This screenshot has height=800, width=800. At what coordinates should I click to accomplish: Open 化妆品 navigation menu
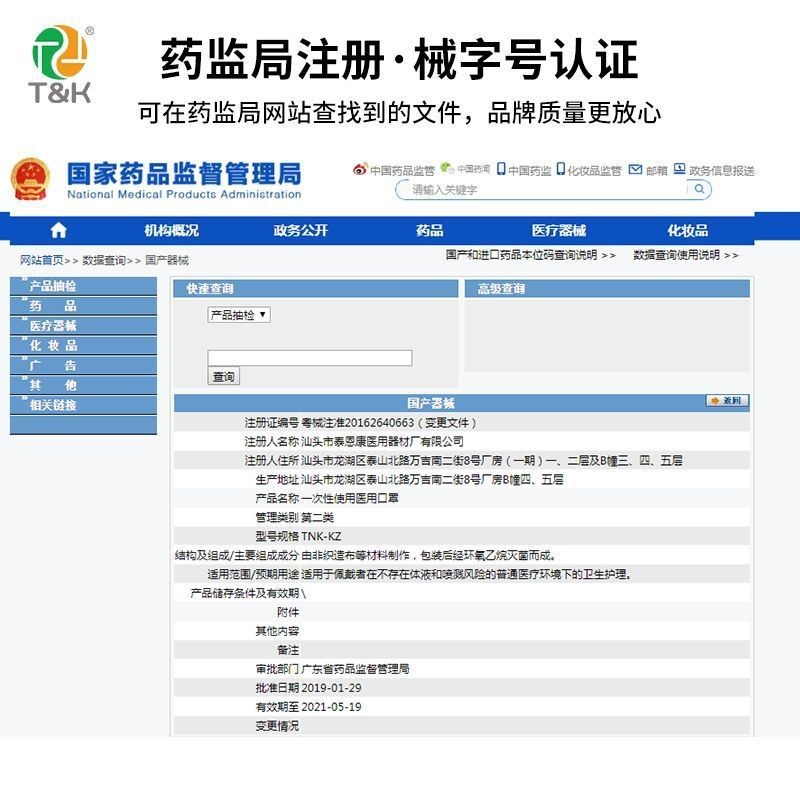click(x=688, y=231)
